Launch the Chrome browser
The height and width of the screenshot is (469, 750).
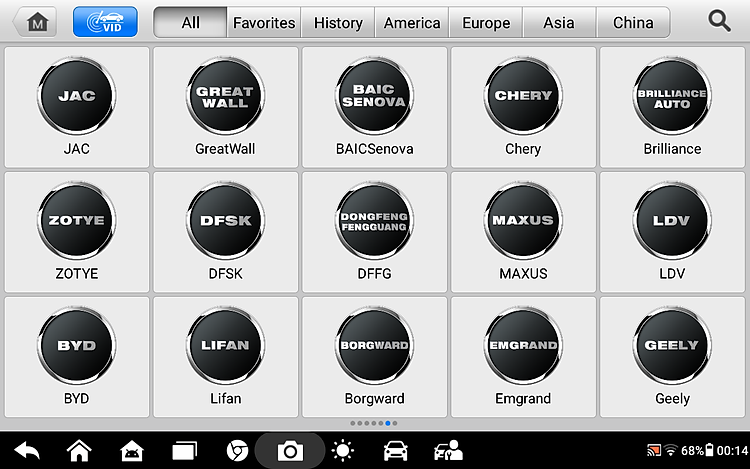[237, 451]
